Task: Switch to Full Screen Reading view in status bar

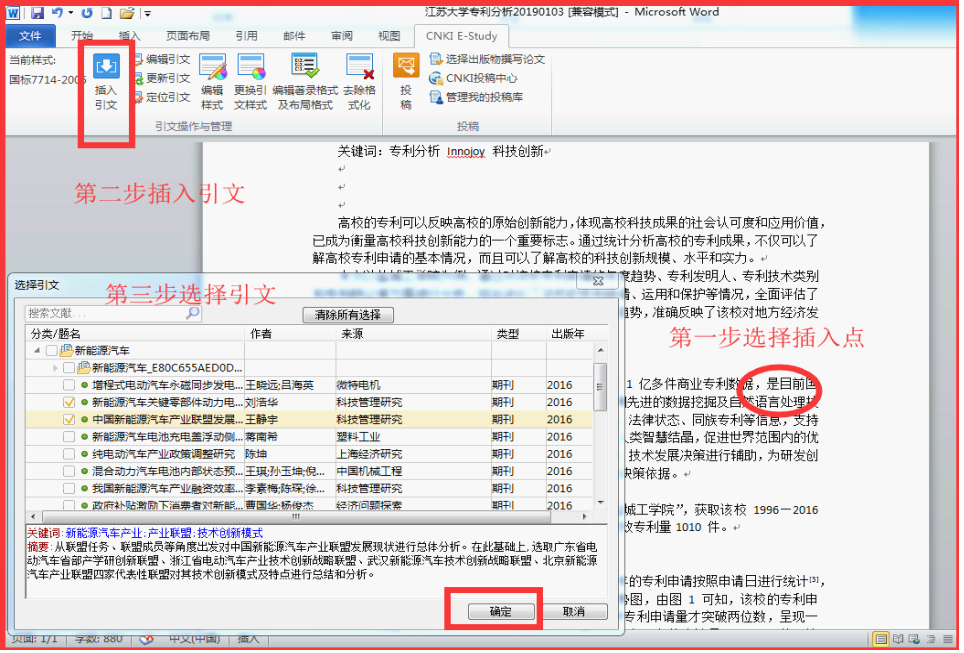Action: click(898, 640)
